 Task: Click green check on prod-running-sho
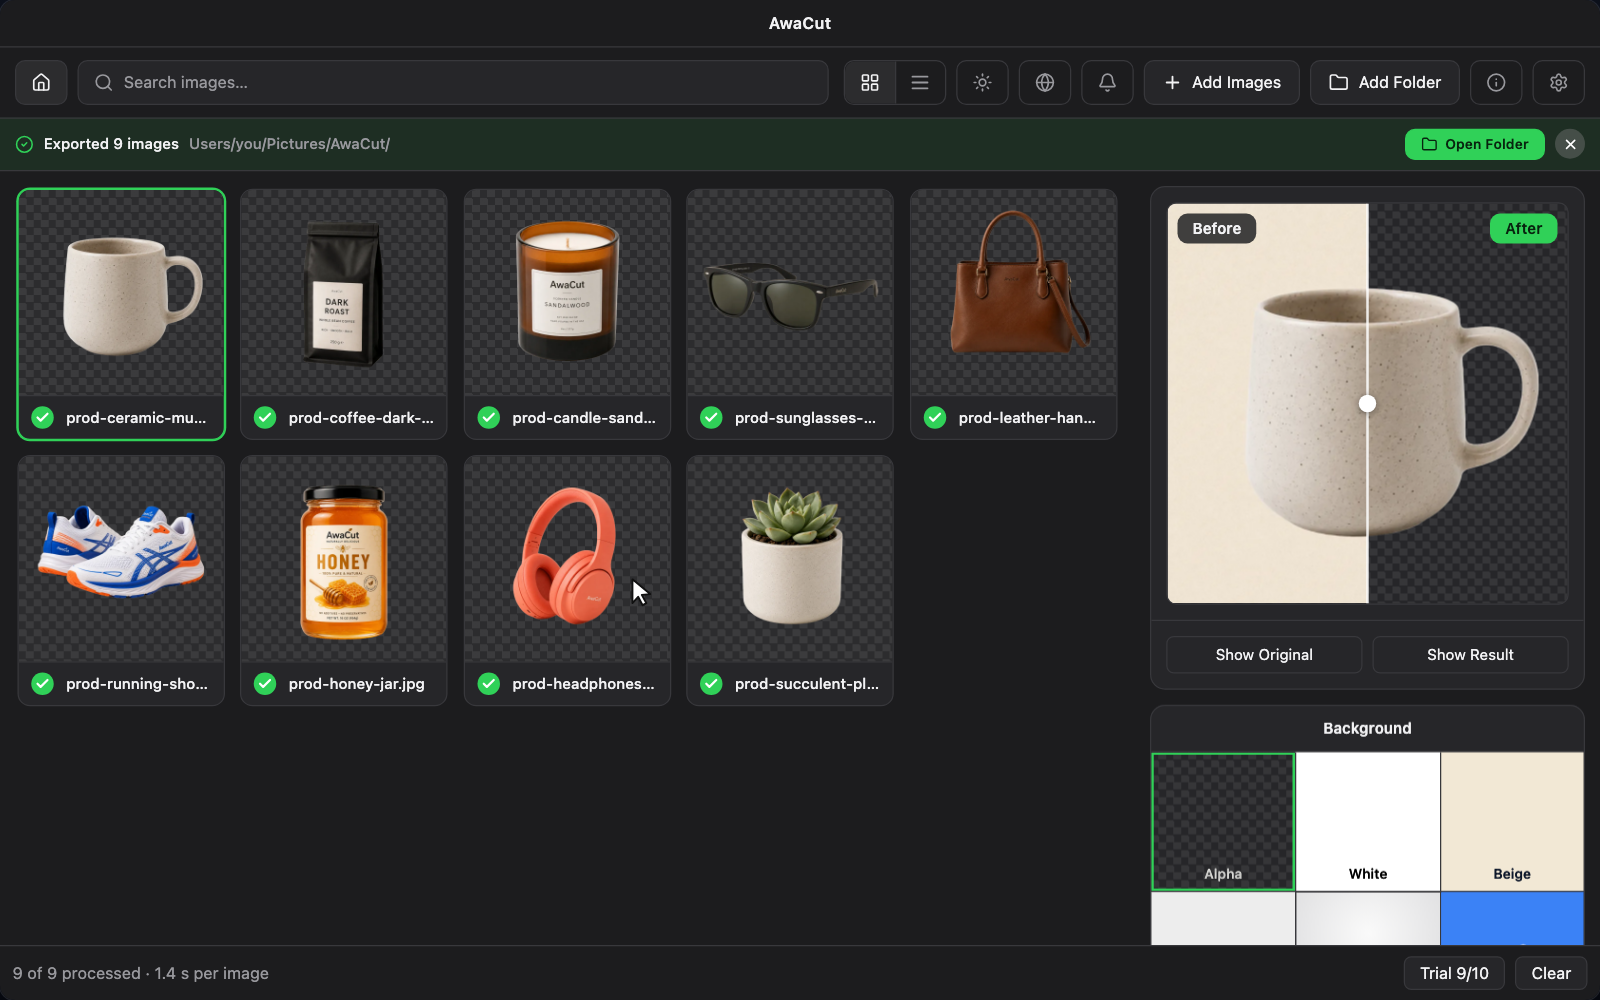42,683
